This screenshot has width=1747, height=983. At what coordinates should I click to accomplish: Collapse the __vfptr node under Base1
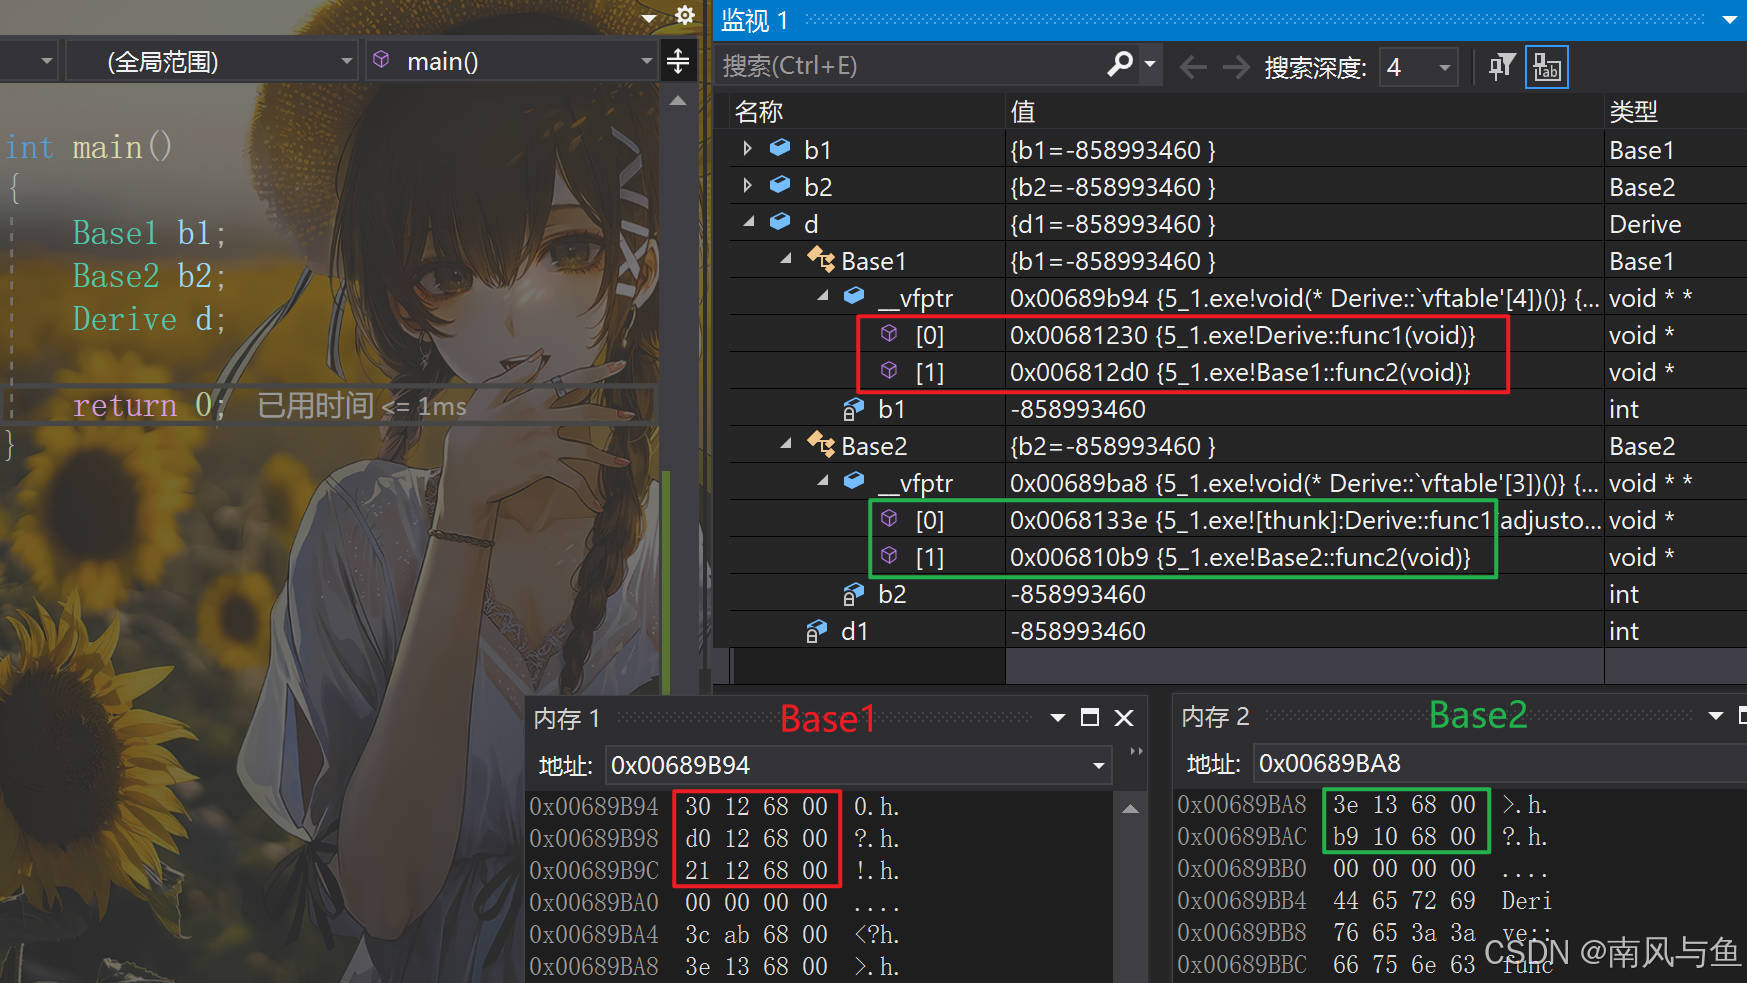(823, 296)
